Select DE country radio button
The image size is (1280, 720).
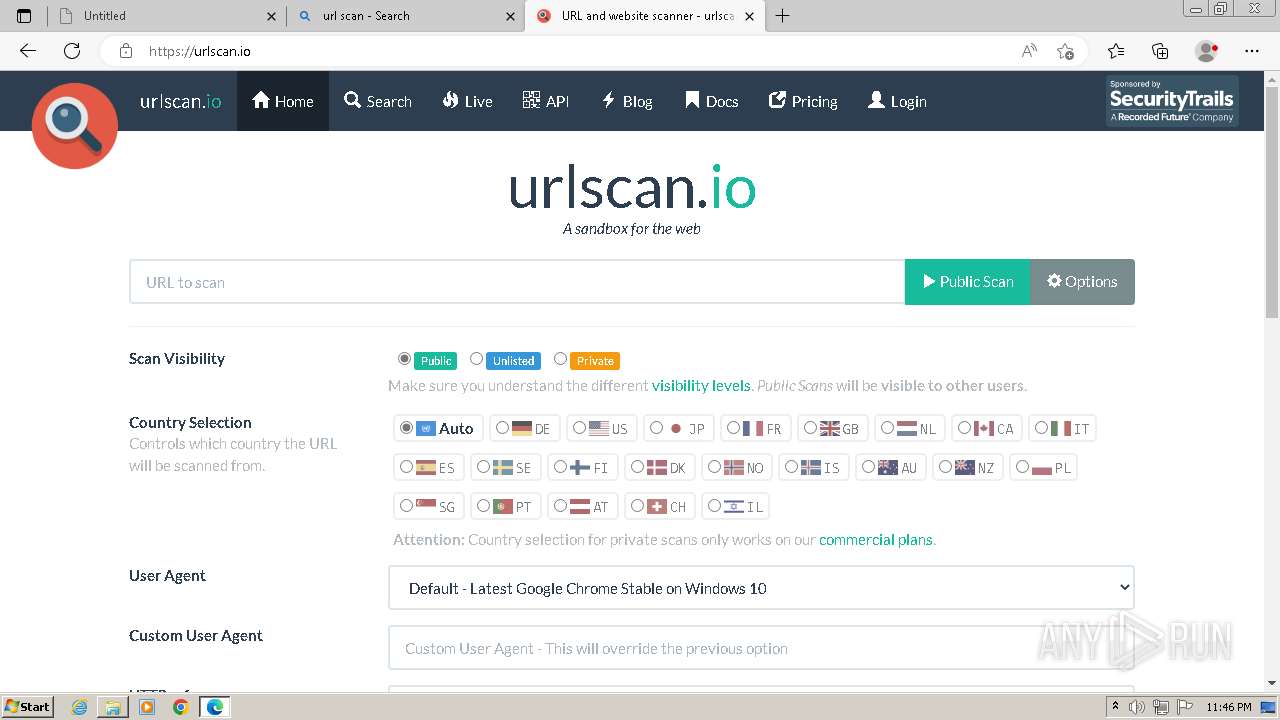(x=502, y=428)
